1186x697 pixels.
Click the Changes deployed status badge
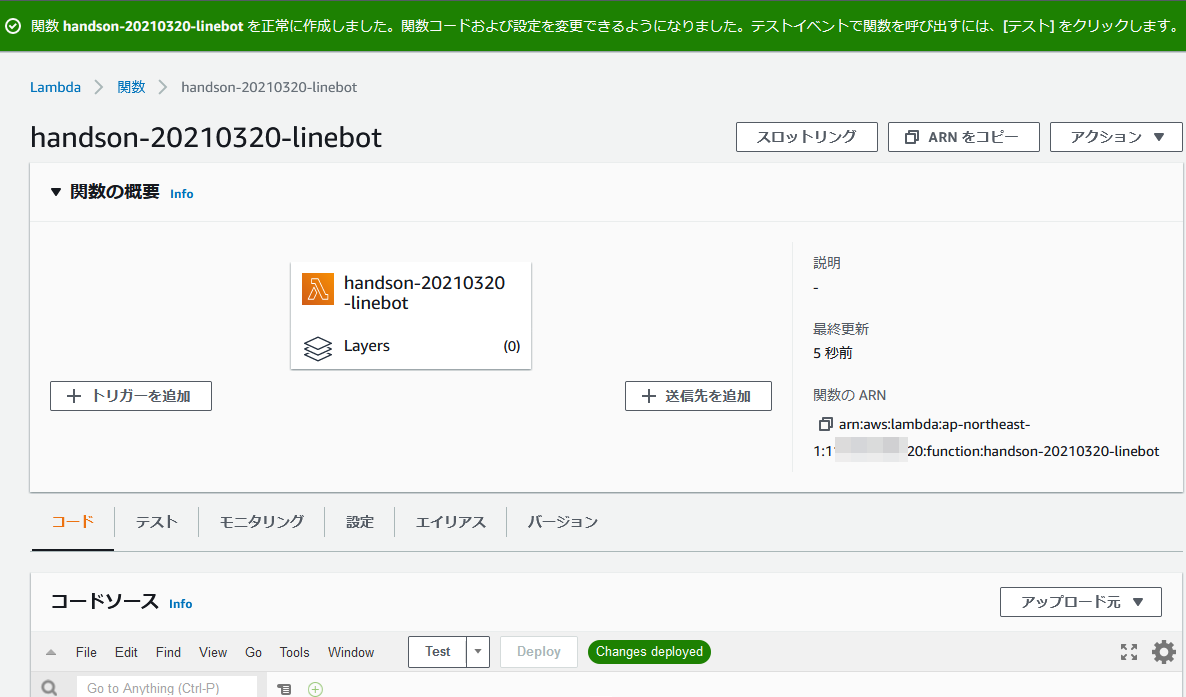tap(649, 652)
